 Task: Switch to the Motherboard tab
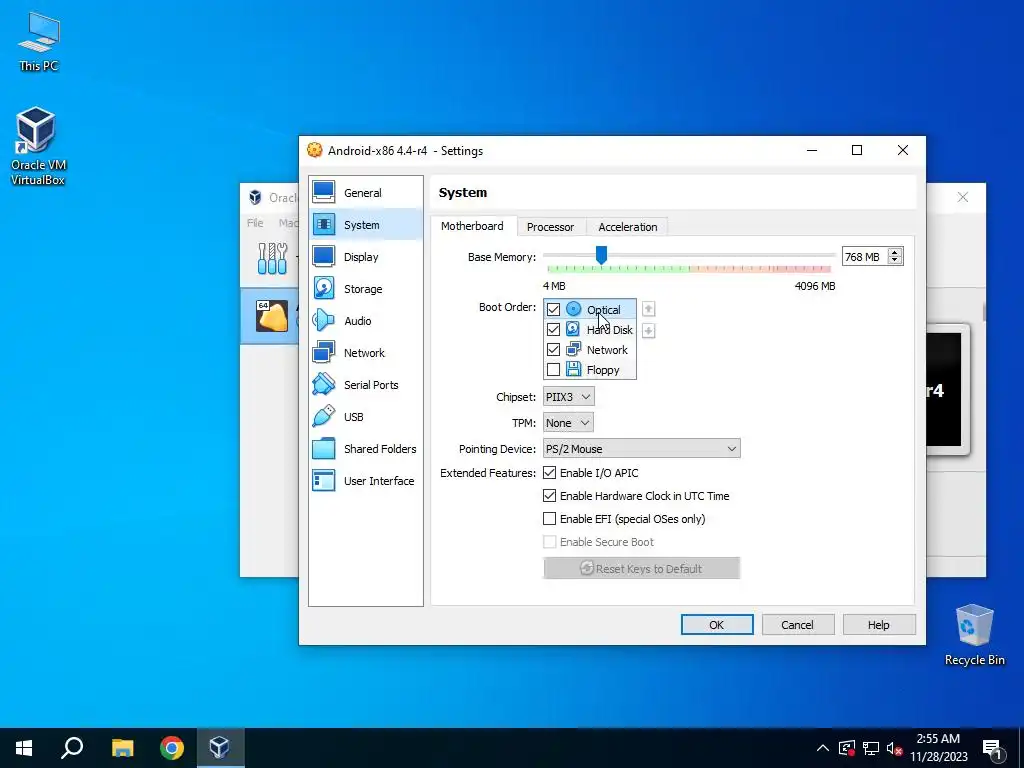(x=472, y=226)
